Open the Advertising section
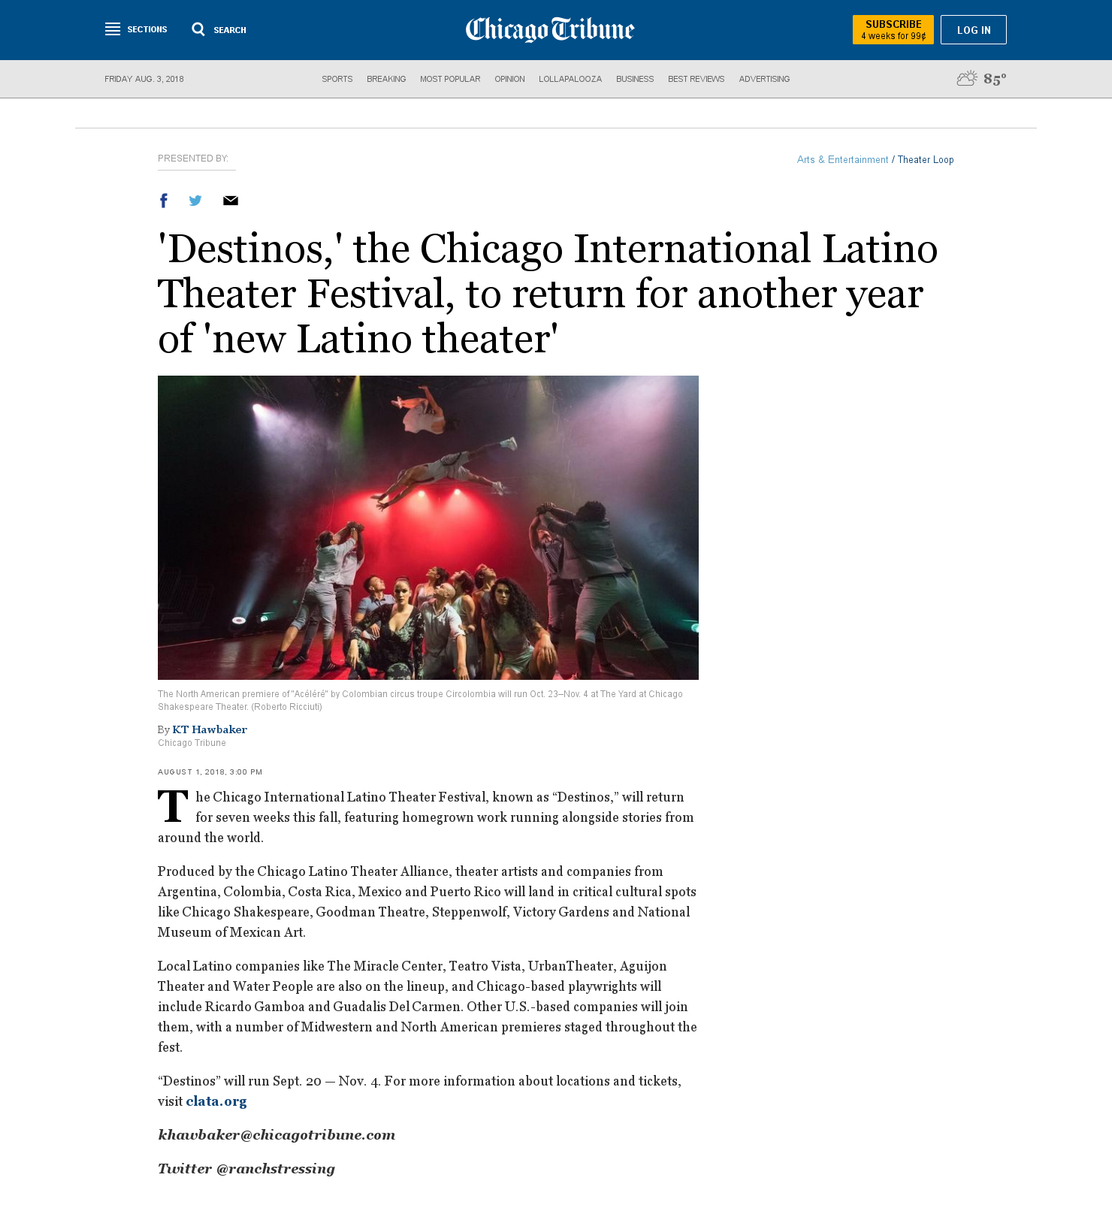The image size is (1112, 1223). [x=764, y=79]
